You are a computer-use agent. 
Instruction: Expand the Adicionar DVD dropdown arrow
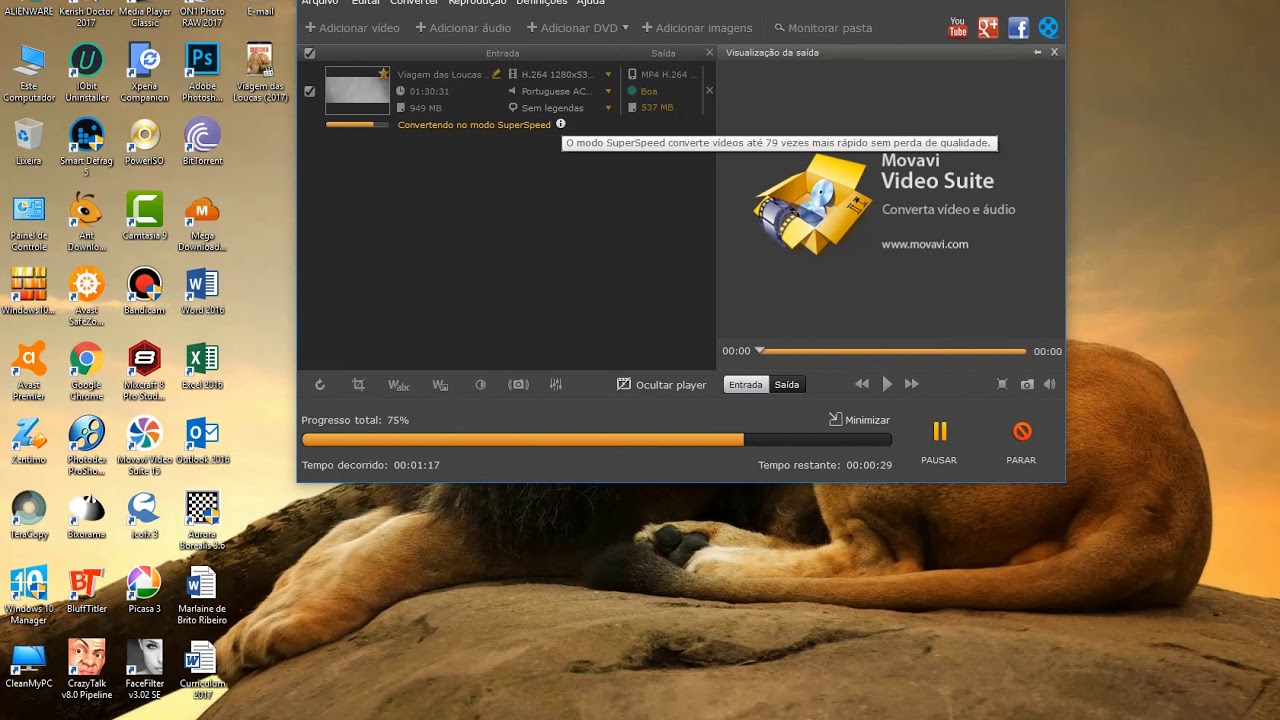625,28
